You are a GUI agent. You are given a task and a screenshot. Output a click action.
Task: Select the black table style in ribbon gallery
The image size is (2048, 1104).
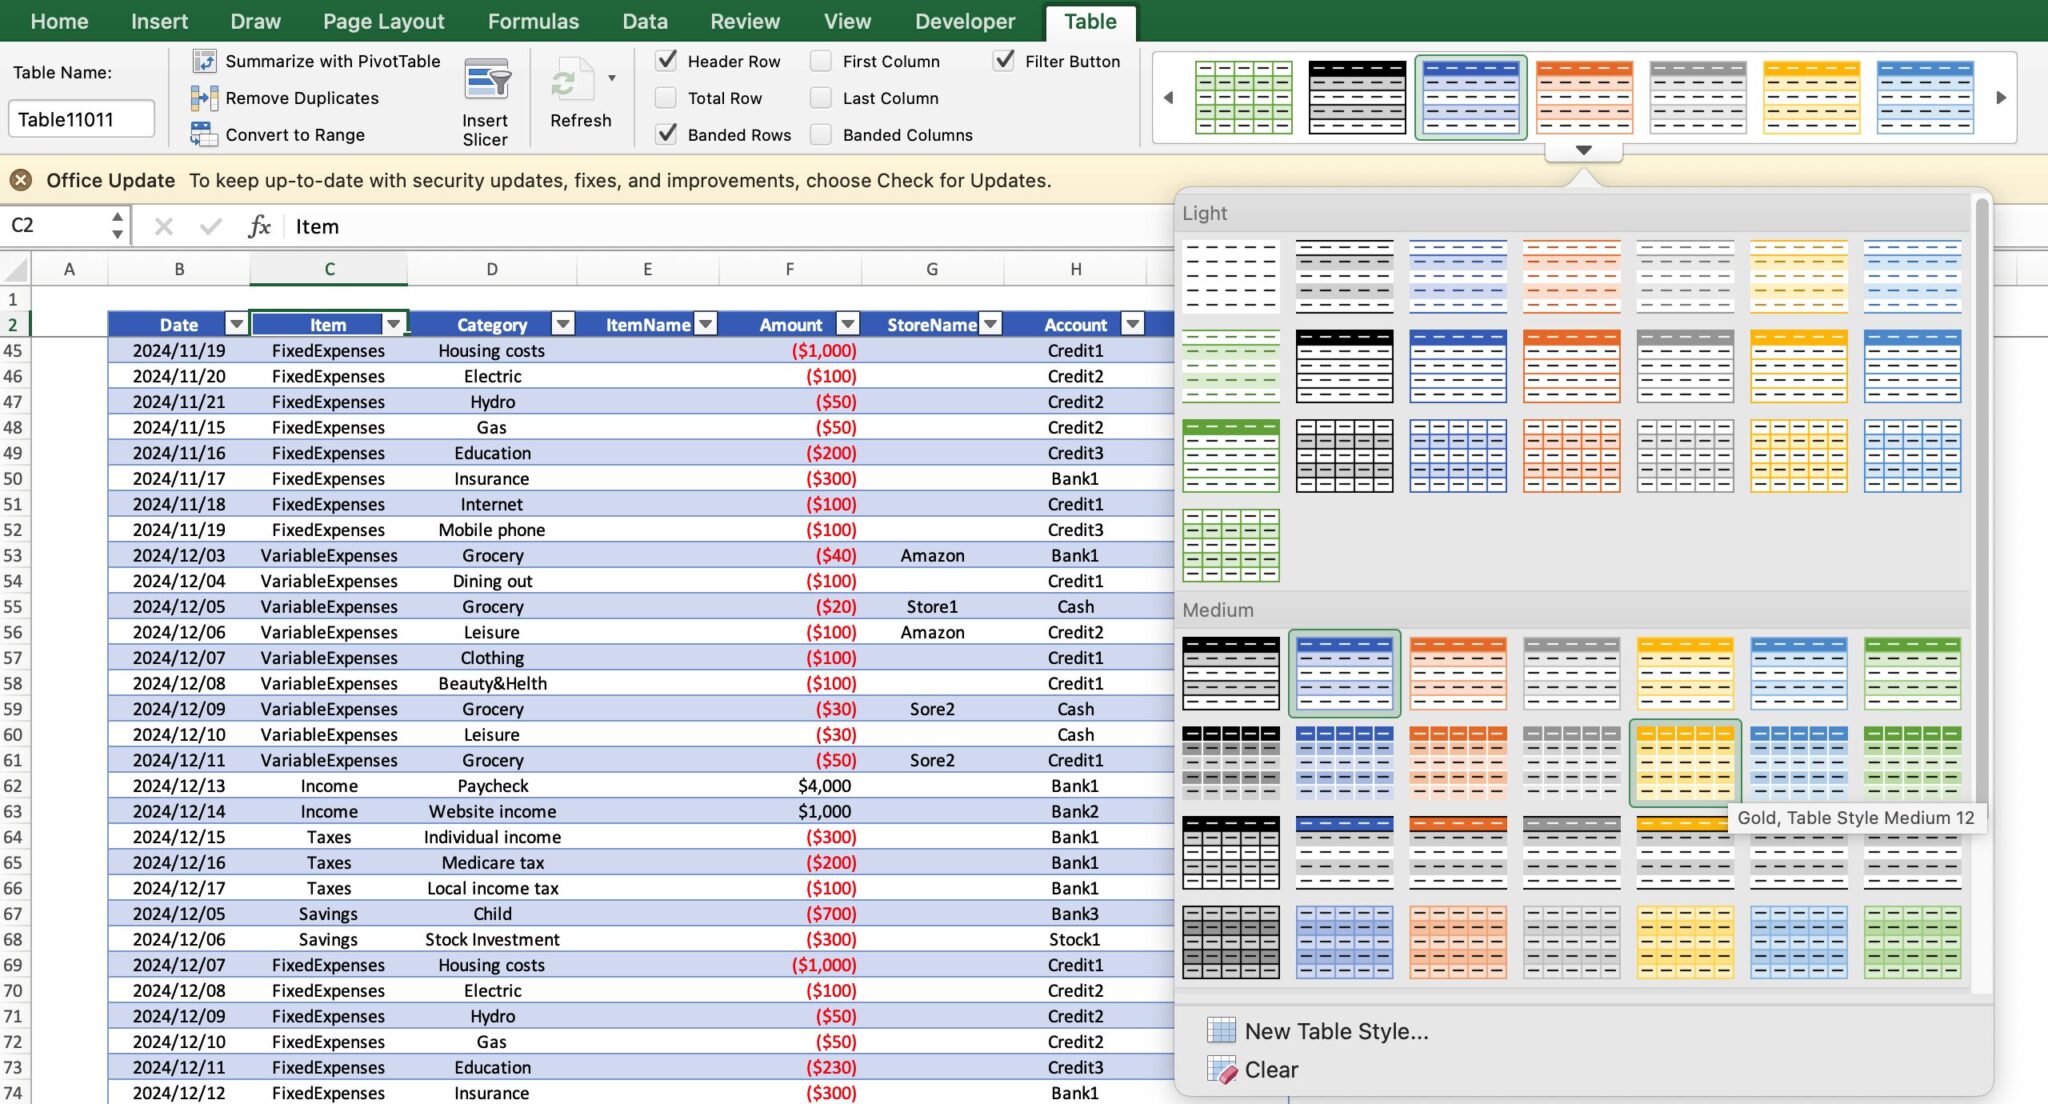click(x=1357, y=97)
